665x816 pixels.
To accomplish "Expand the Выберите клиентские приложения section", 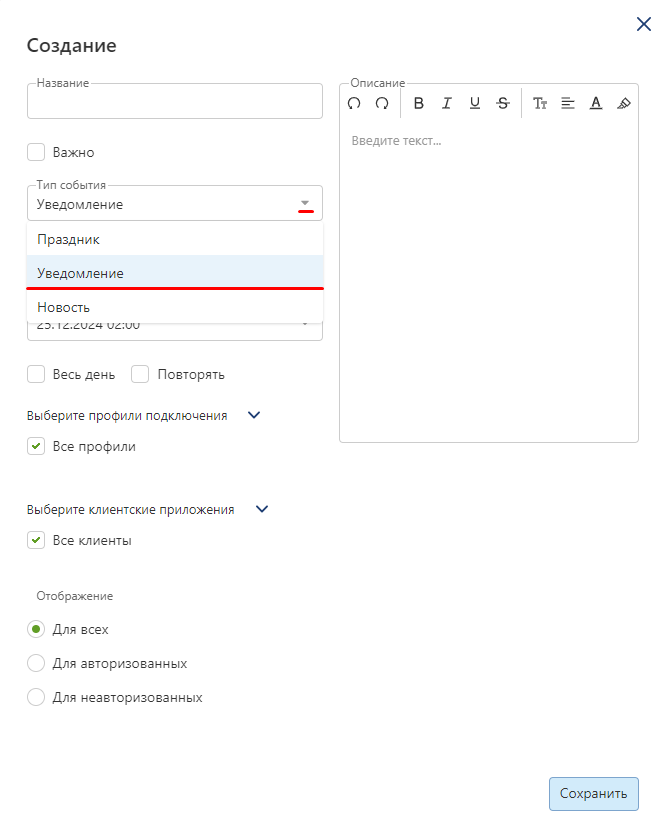I will click(262, 509).
